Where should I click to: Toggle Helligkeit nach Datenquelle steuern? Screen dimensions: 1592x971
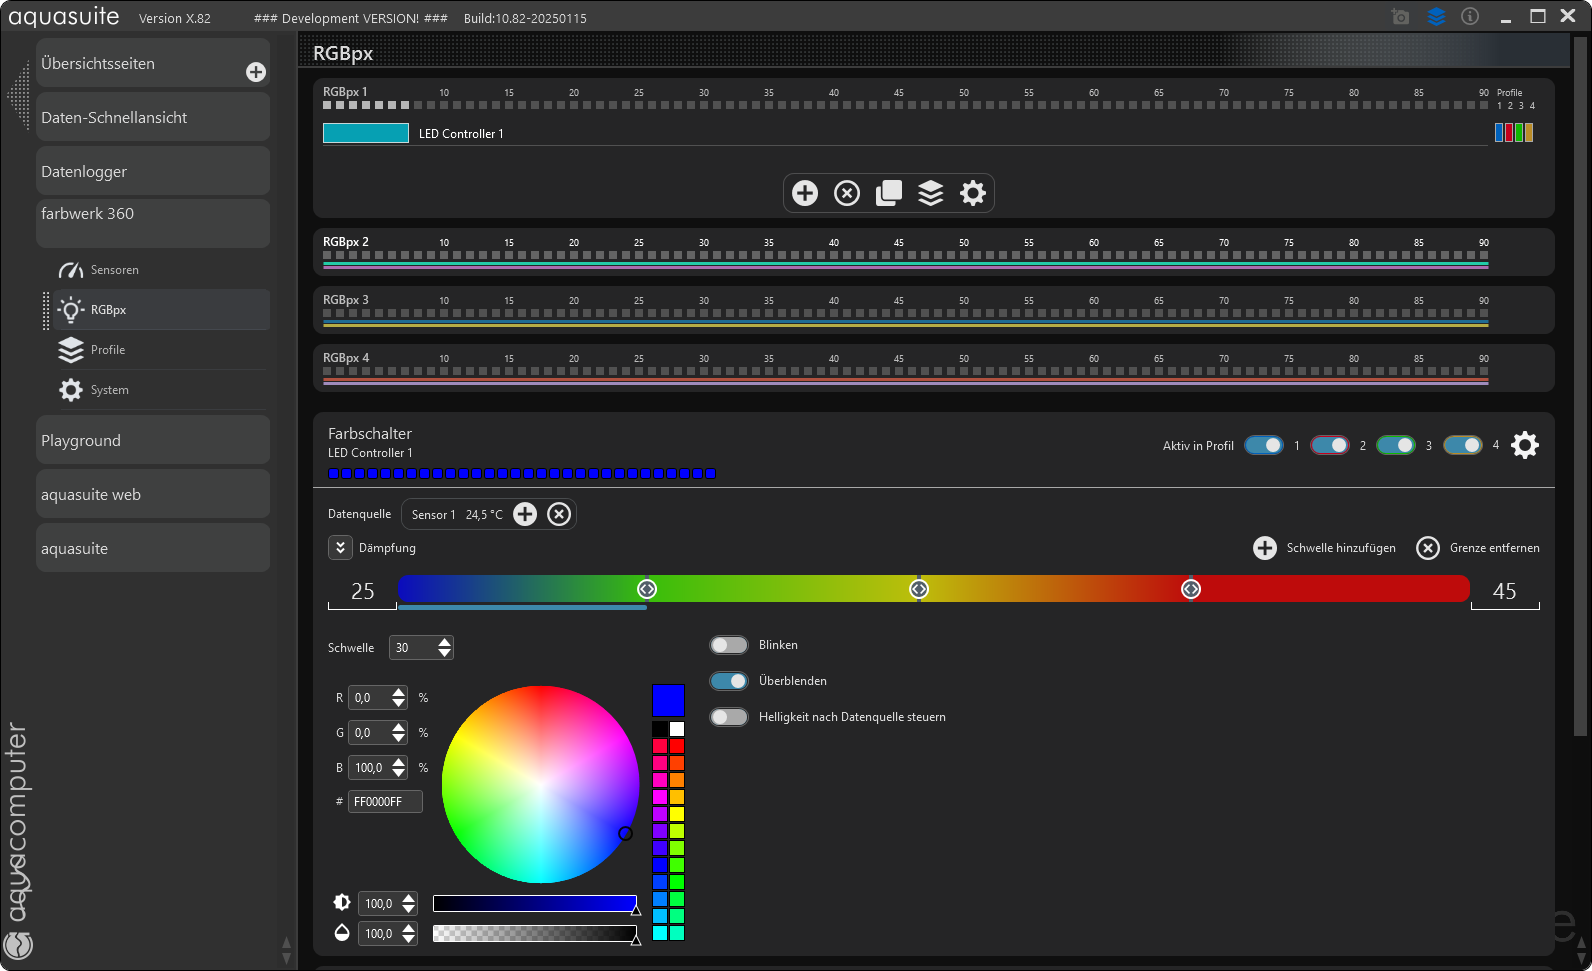[x=729, y=717]
